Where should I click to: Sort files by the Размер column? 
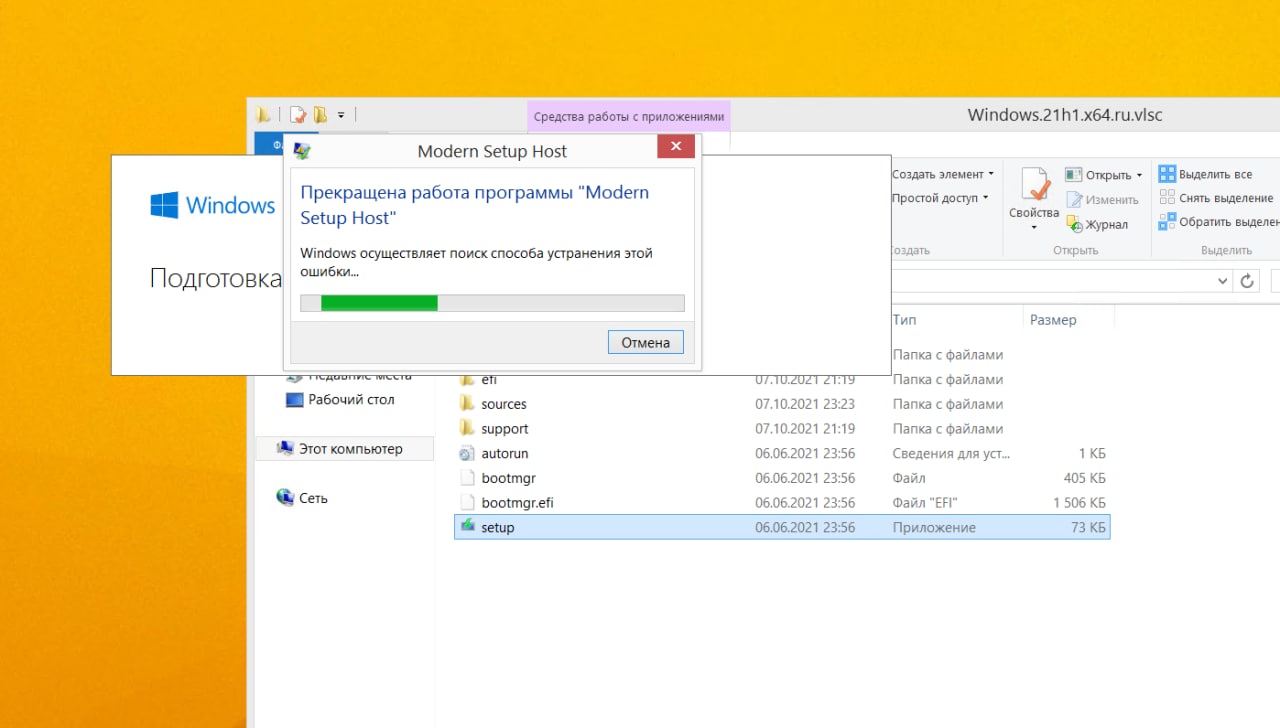tap(1053, 320)
